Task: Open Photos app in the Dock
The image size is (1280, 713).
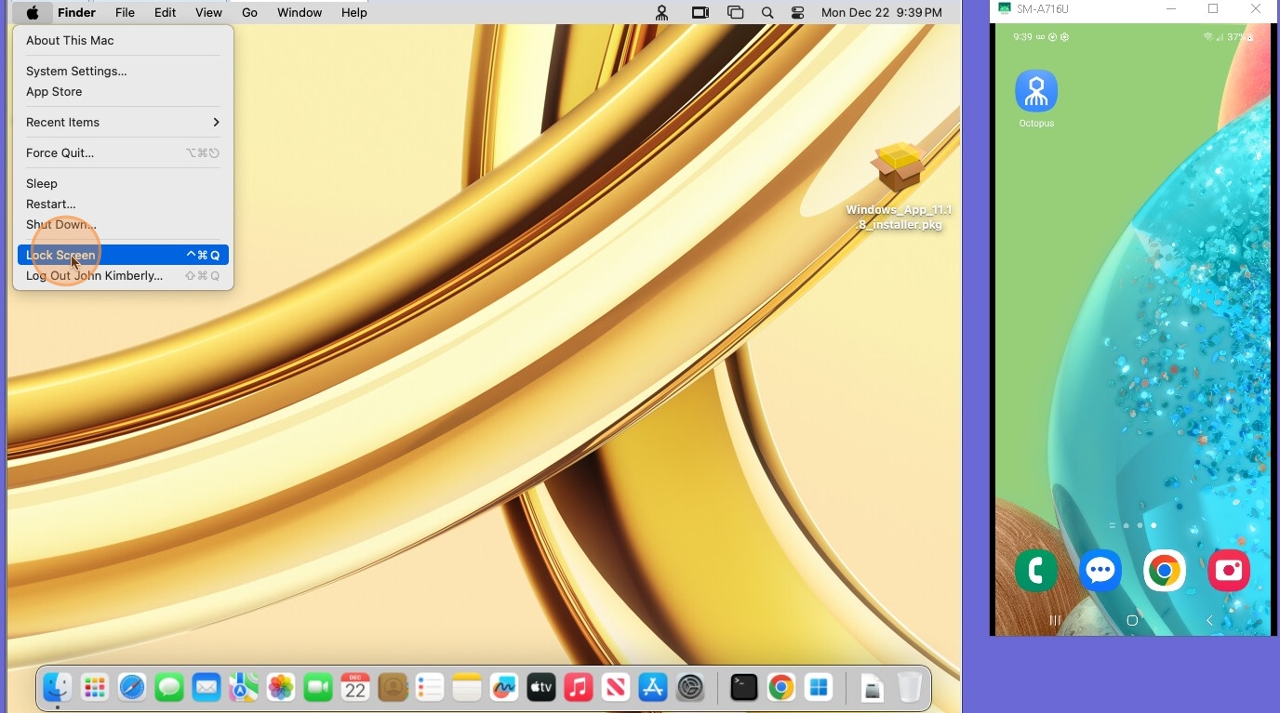Action: click(281, 687)
